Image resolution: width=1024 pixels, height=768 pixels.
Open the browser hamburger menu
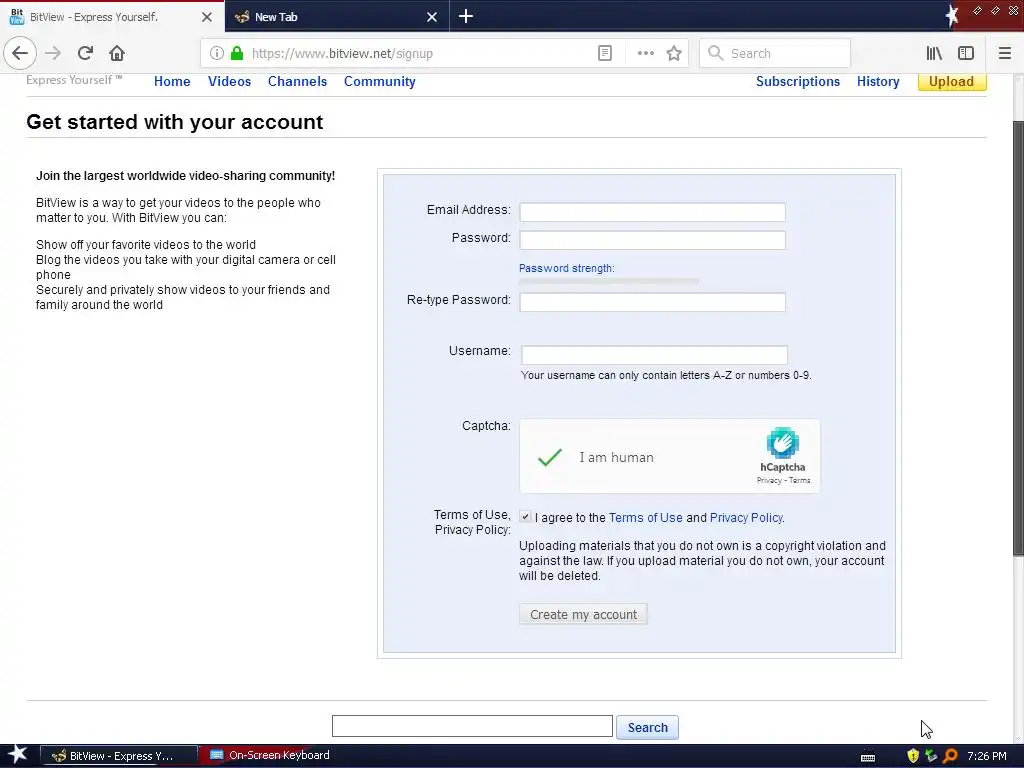pyautogui.click(x=1004, y=54)
